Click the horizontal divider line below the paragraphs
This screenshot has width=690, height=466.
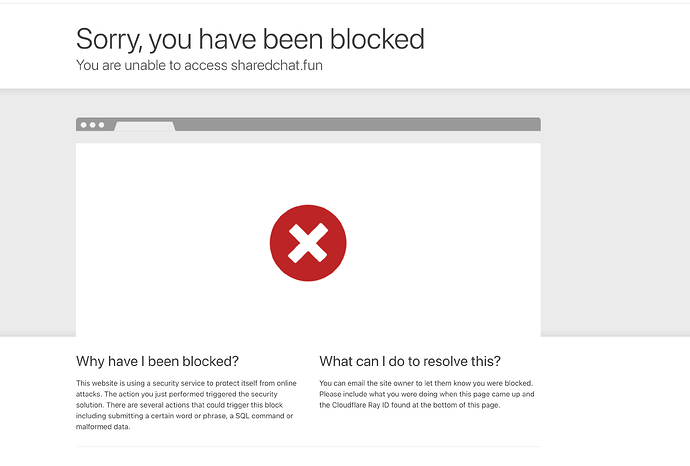[308, 447]
